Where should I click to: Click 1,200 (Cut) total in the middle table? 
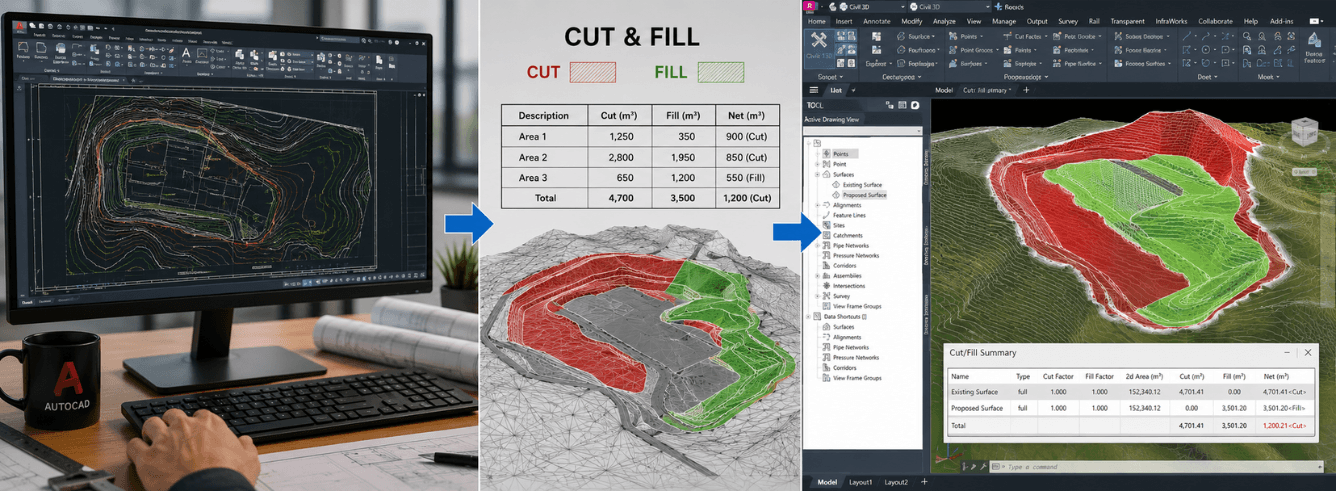[744, 198]
